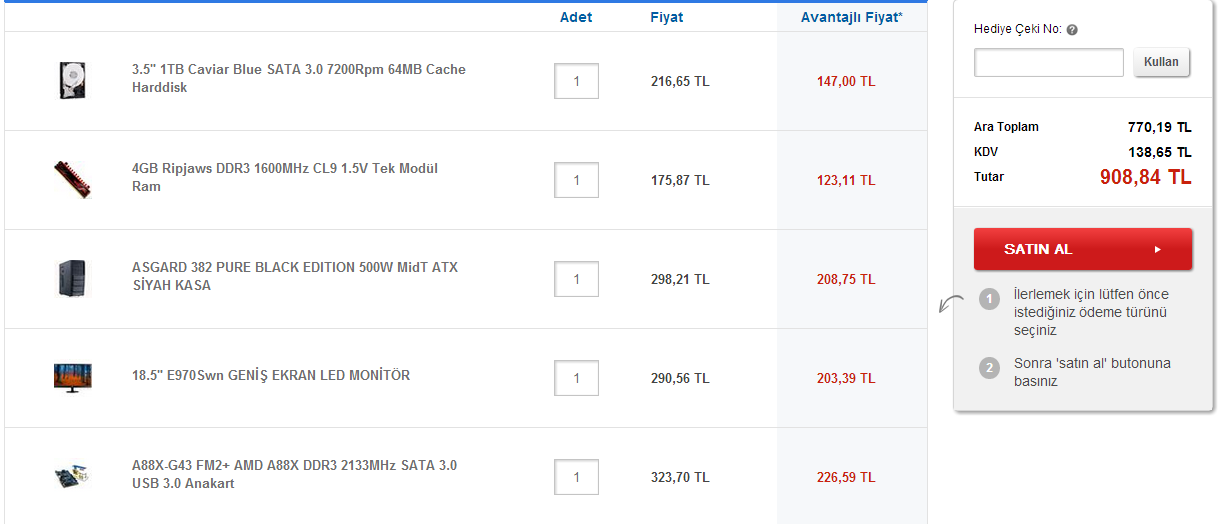
Task: Click the help icon beside Hediye Çeki No
Action: pyautogui.click(x=1072, y=30)
